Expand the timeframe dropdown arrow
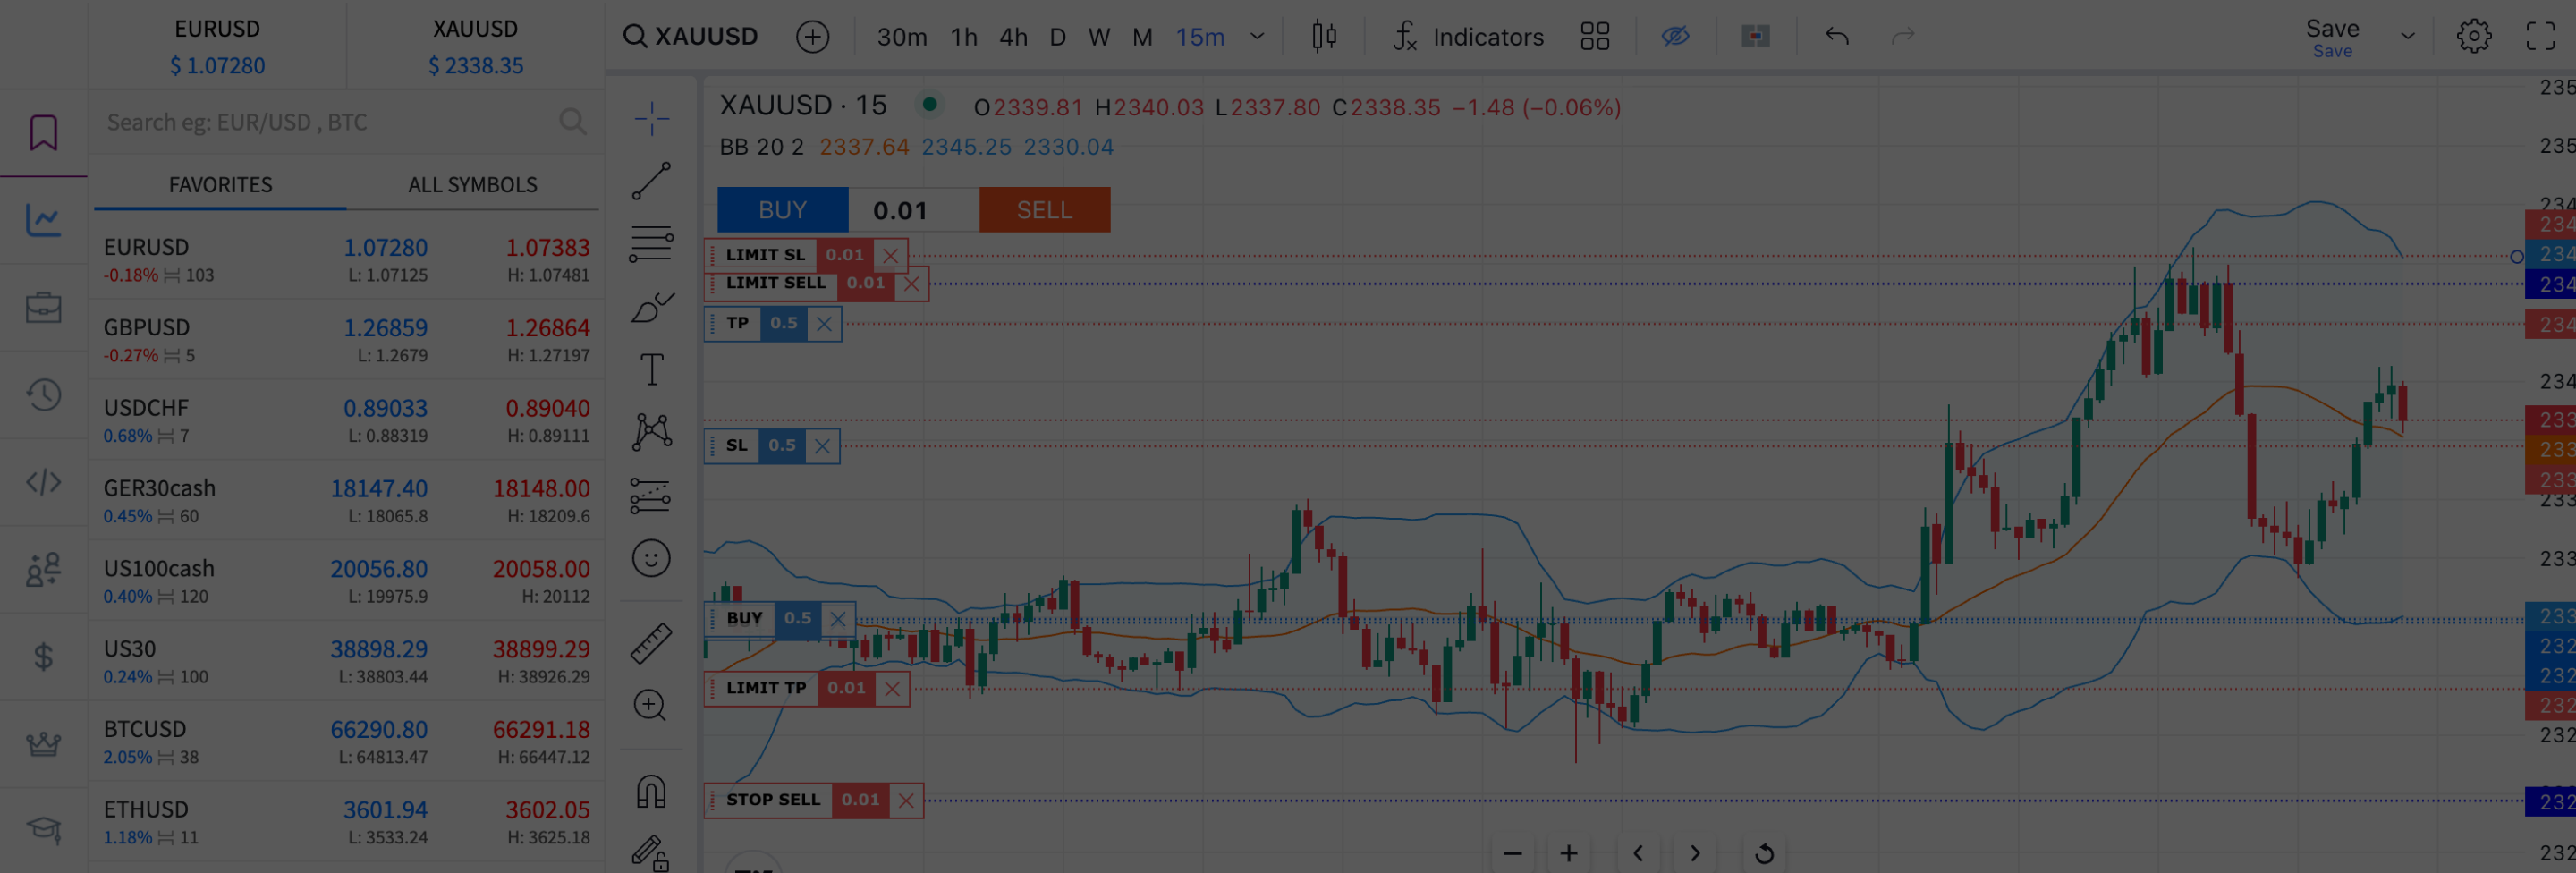 pyautogui.click(x=1257, y=37)
